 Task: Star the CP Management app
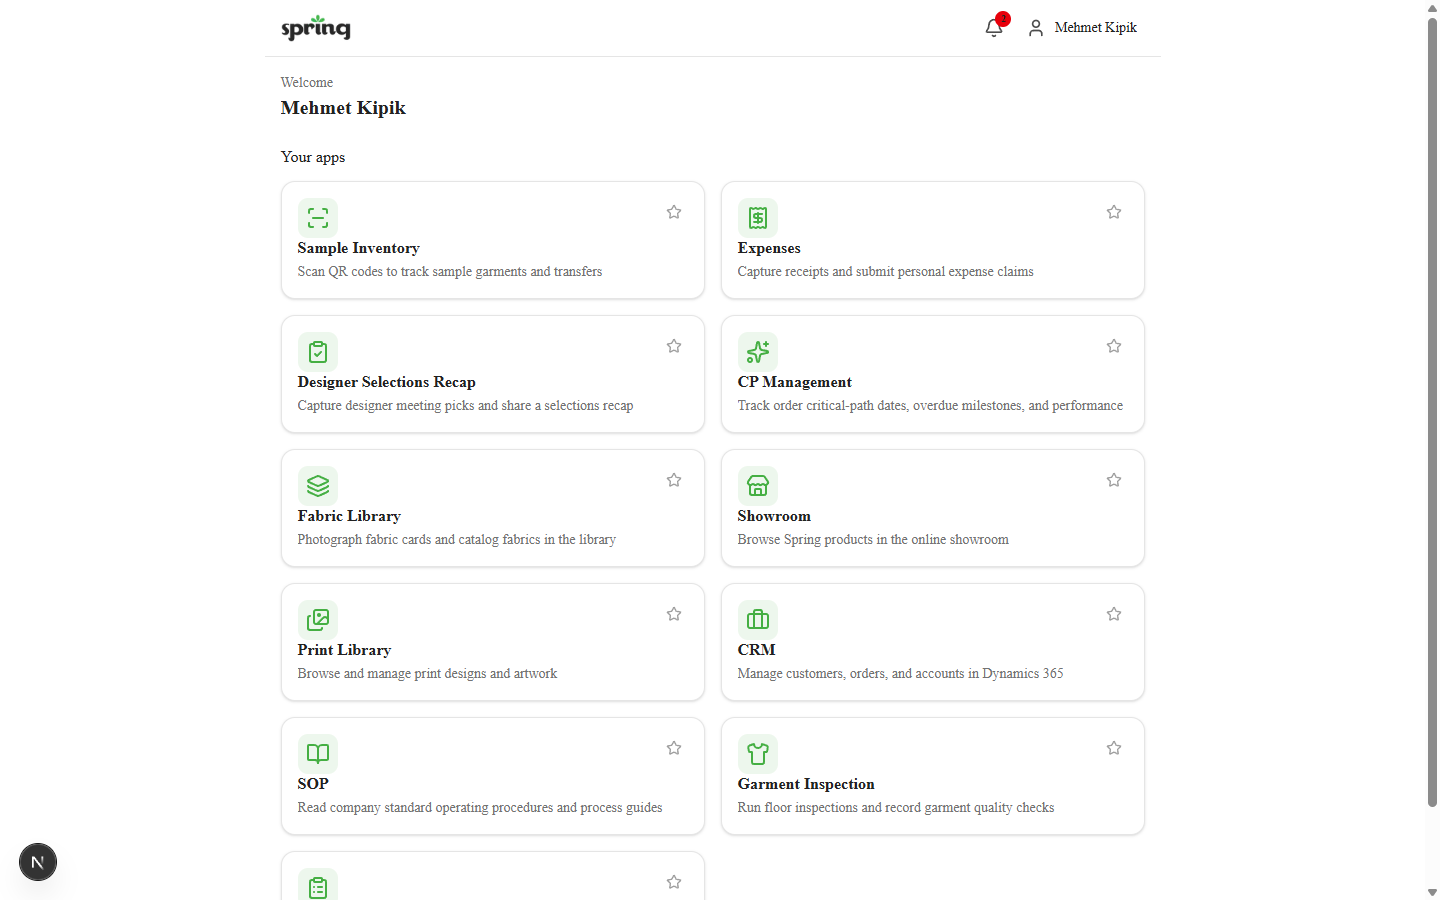[1114, 346]
